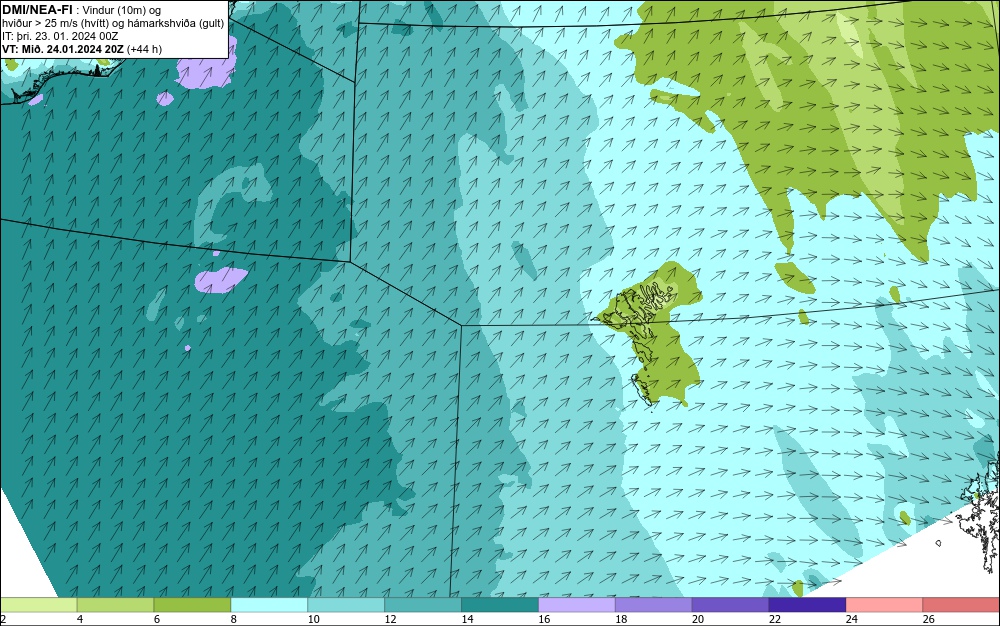
Task: Click the 14–16 m/s dark teal legend swatch
Action: 500,604
